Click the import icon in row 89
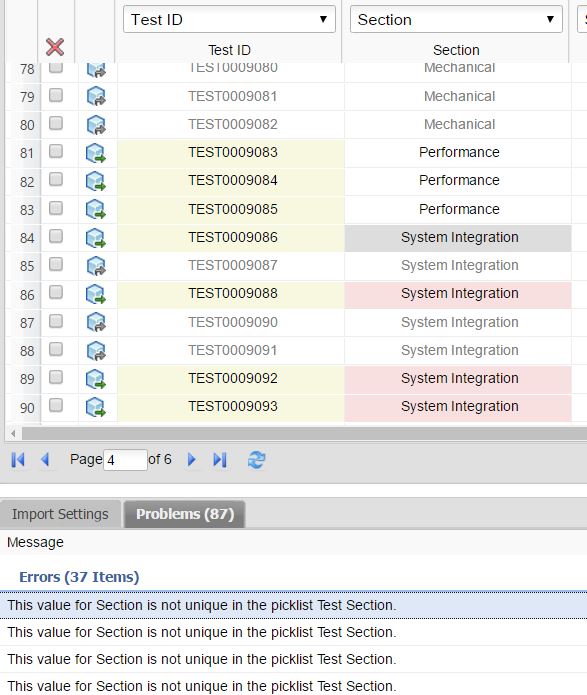Viewport: 587px width, 695px height. 96,379
